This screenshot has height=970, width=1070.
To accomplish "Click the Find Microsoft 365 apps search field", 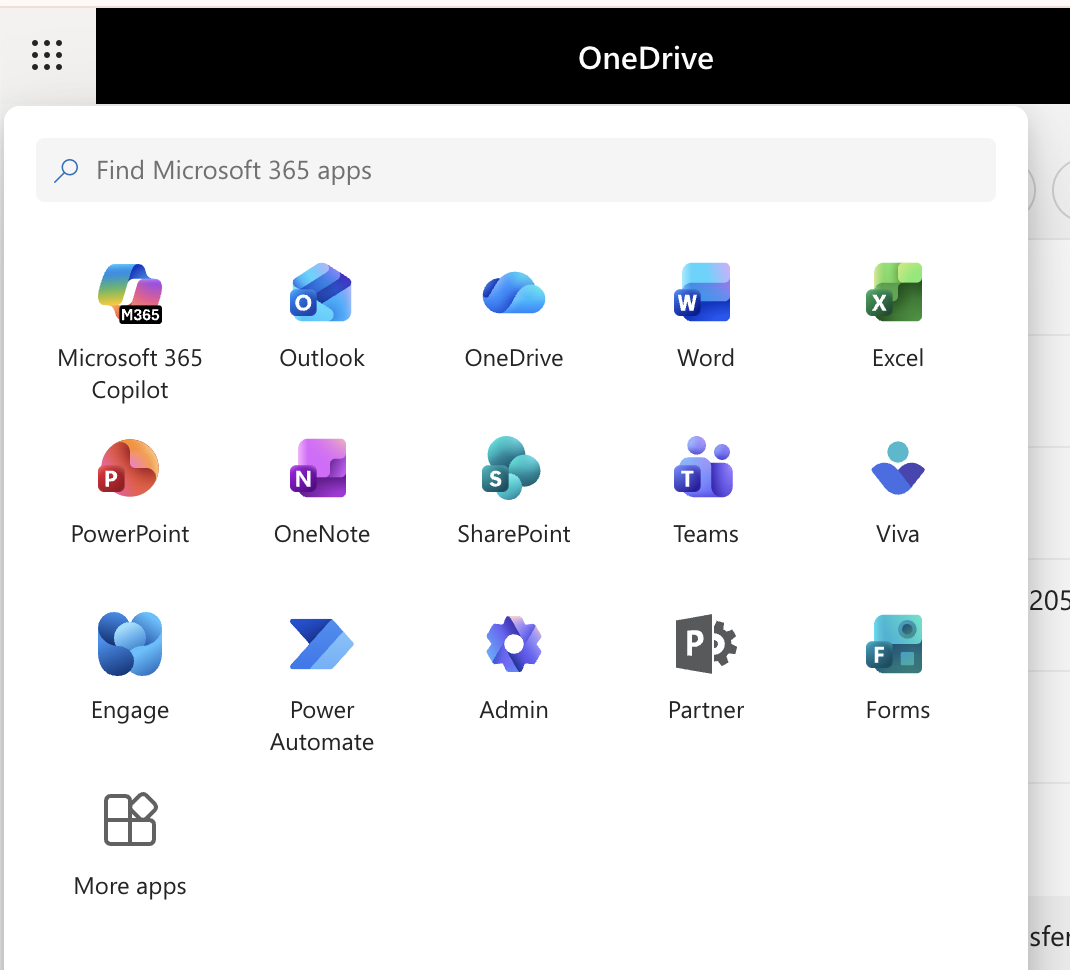I will click(515, 170).
